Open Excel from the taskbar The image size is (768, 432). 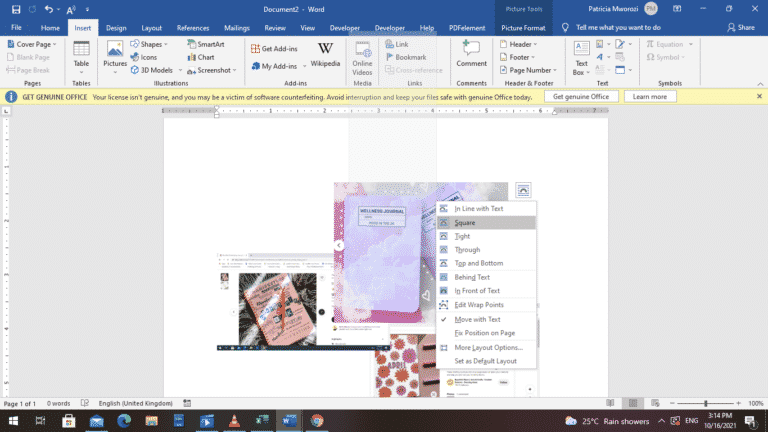click(262, 421)
